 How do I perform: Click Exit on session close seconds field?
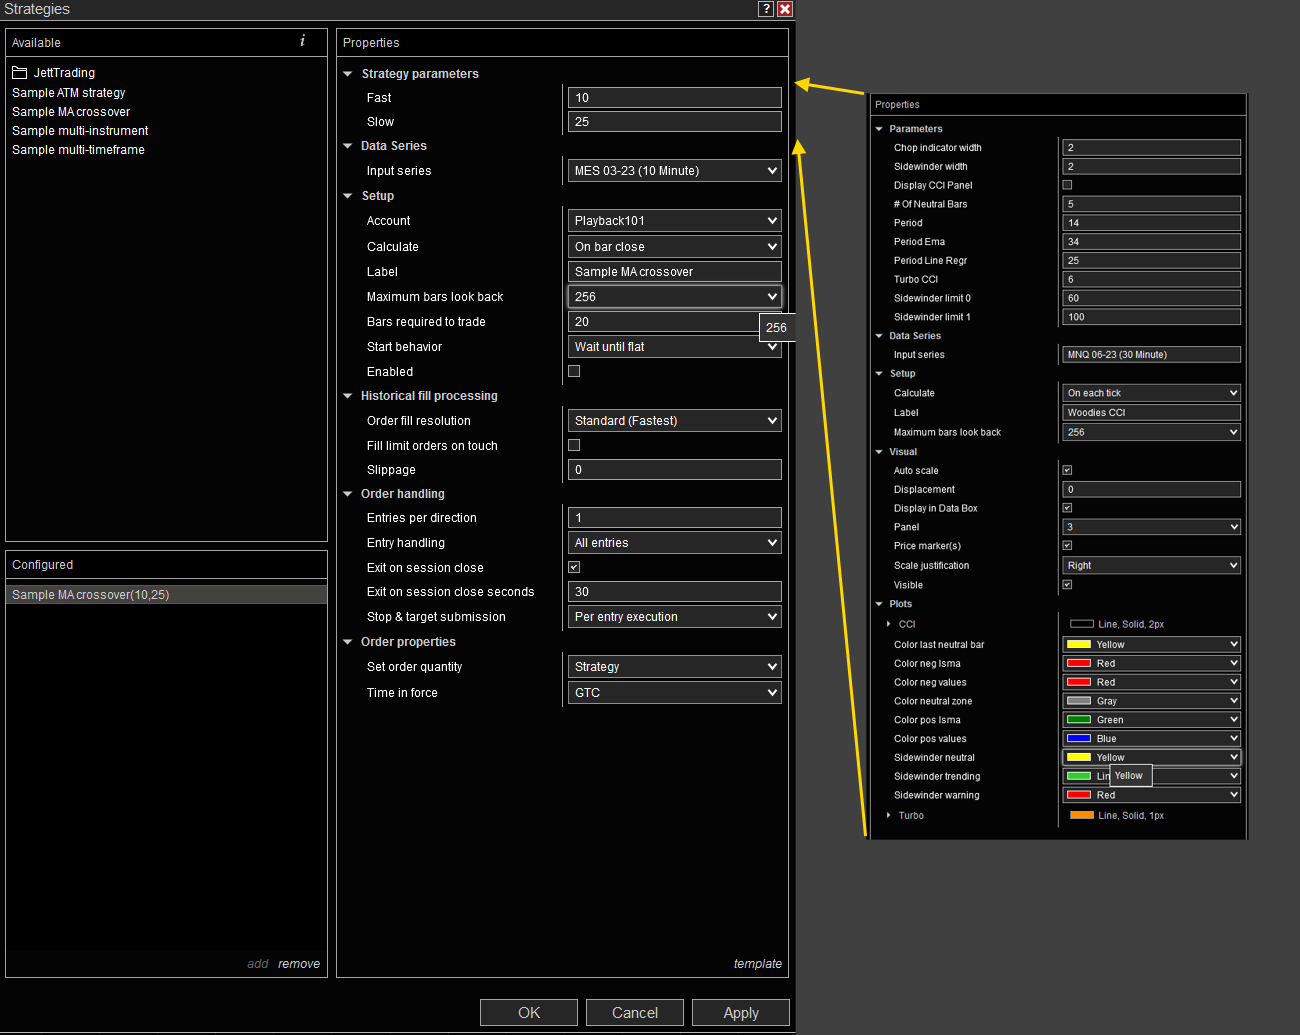tap(675, 592)
